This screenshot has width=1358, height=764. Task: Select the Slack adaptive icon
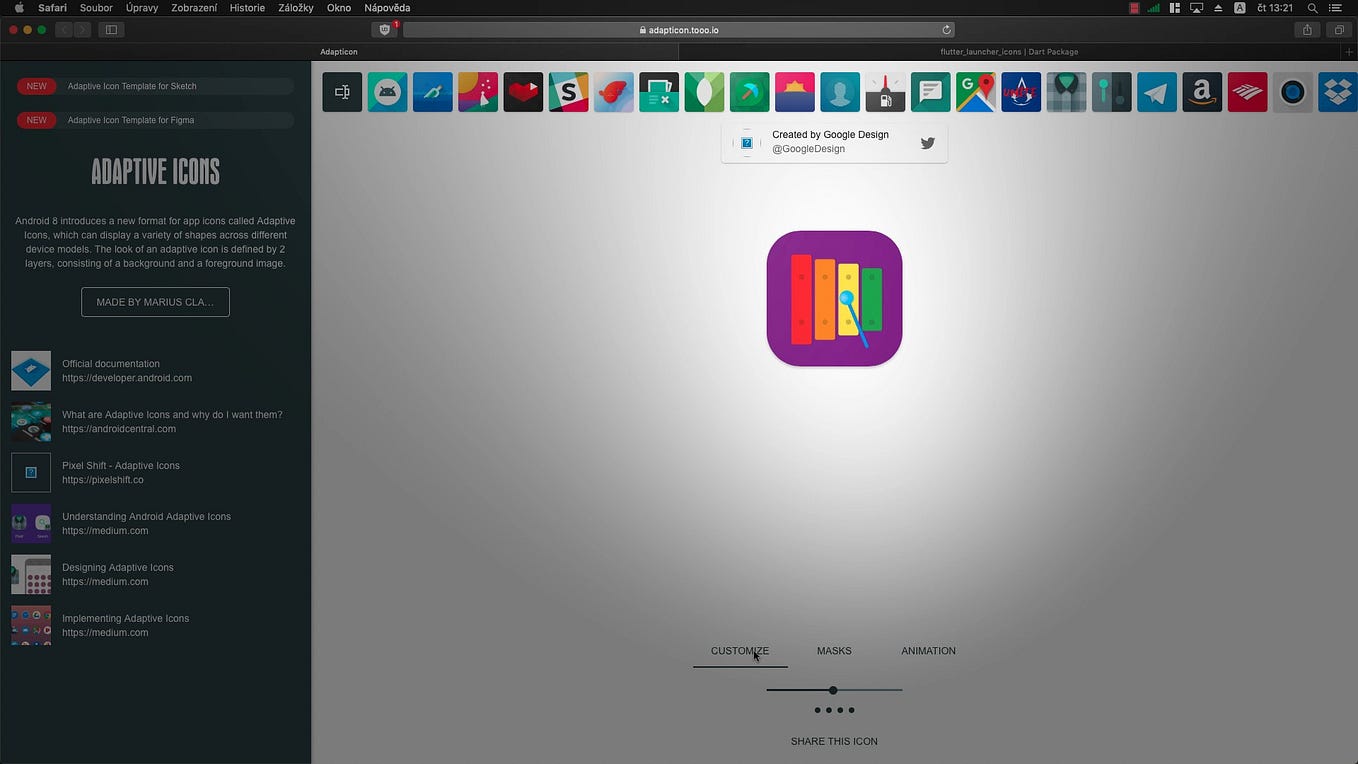click(x=568, y=91)
